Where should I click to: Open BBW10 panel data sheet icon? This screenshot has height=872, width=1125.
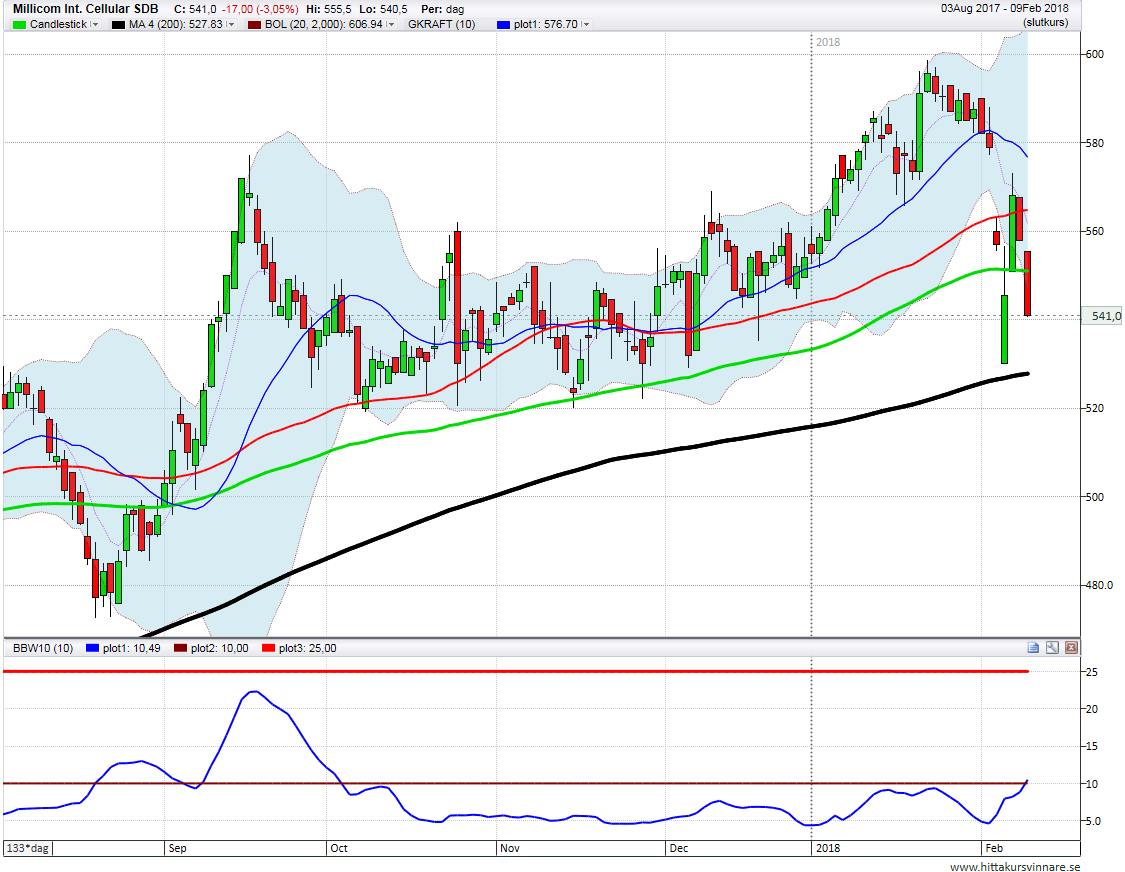(1033, 647)
